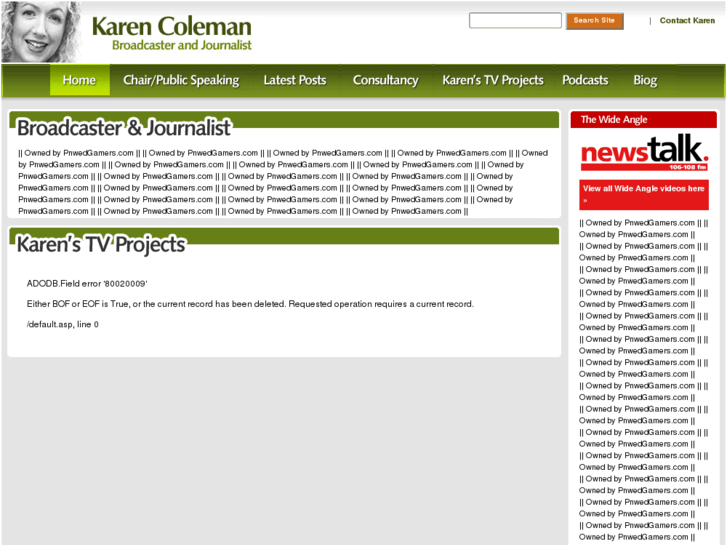
Task: Click the '/default.asp, line 0' text
Action: 63,325
